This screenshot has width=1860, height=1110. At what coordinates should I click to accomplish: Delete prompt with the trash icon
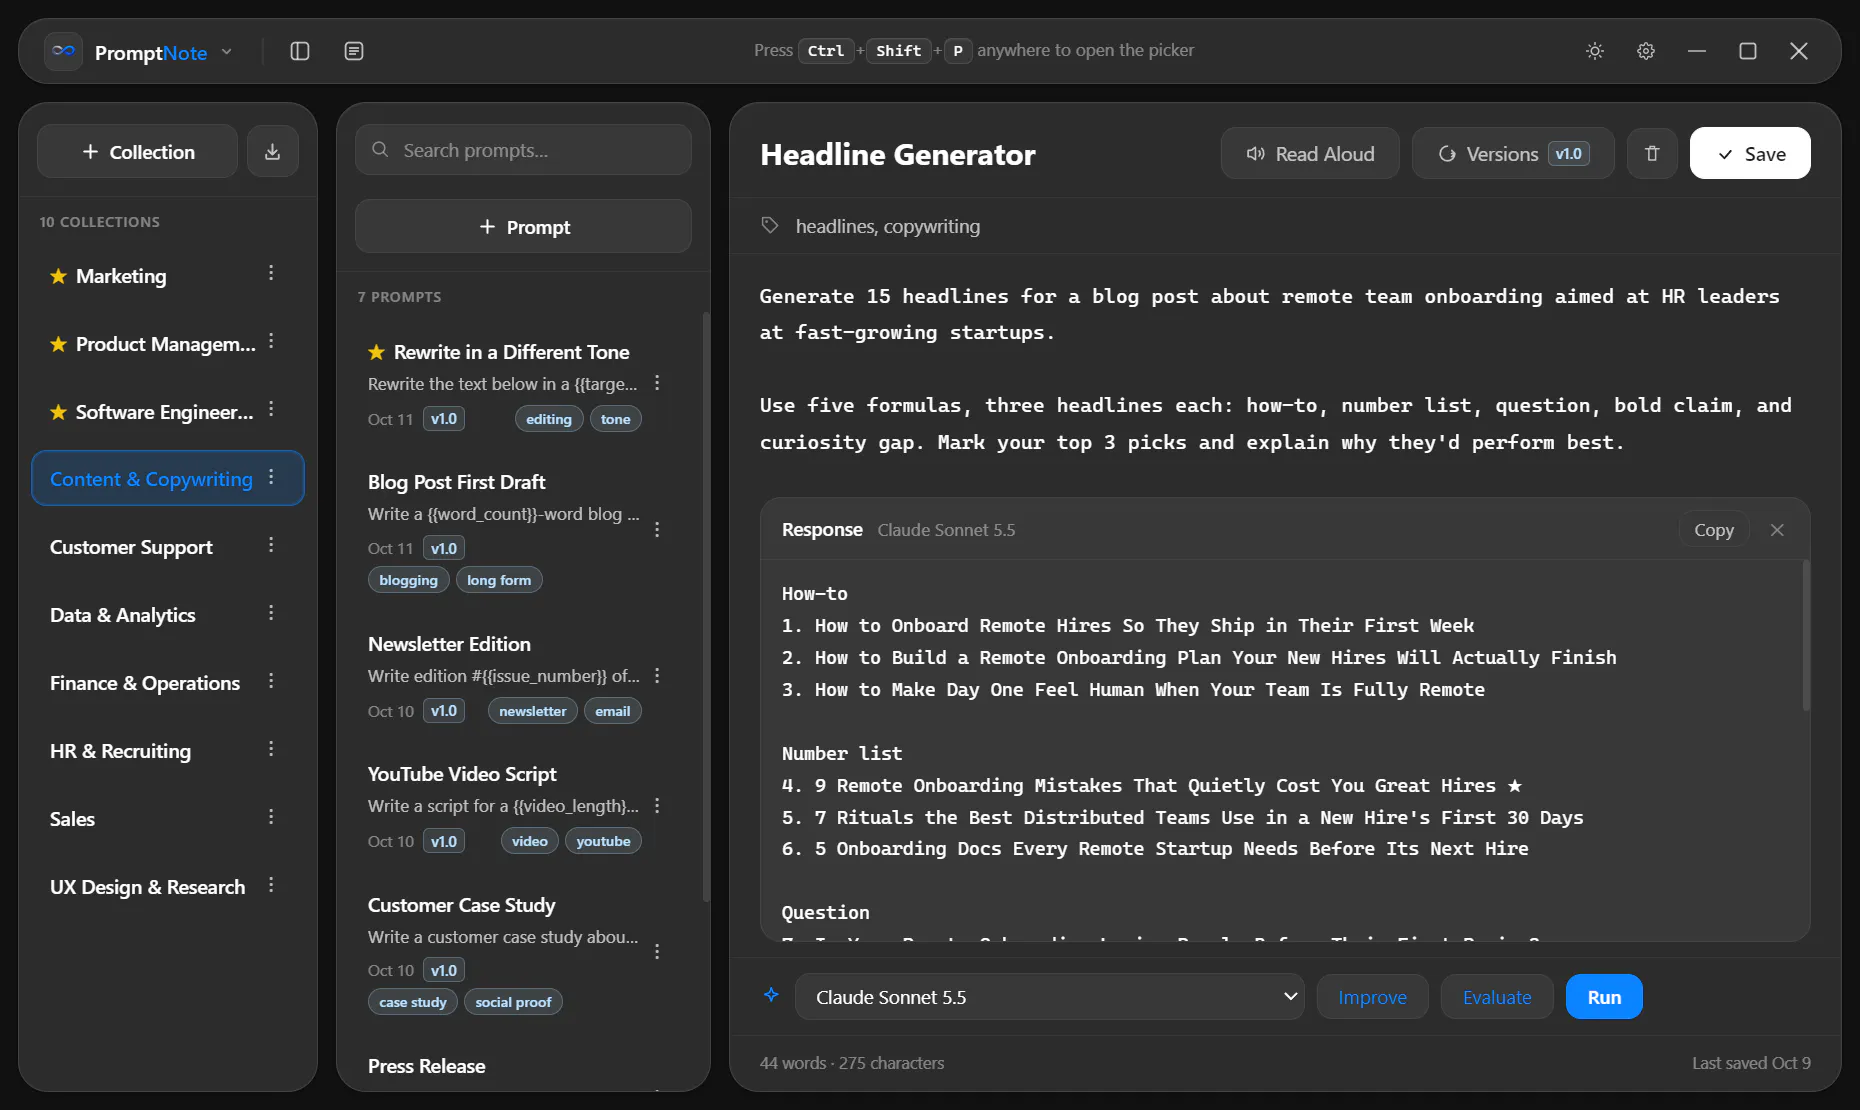[1652, 153]
